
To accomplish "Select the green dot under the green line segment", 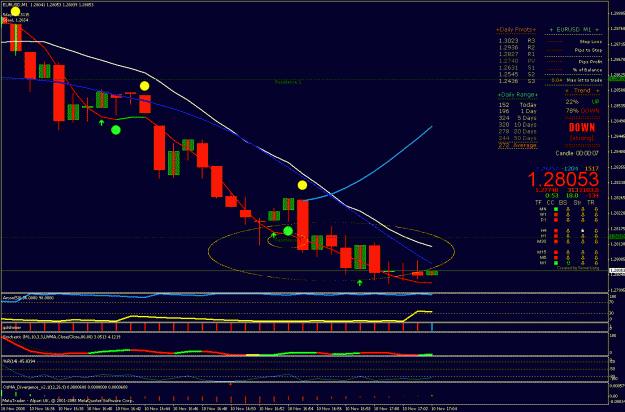I will [x=116, y=130].
